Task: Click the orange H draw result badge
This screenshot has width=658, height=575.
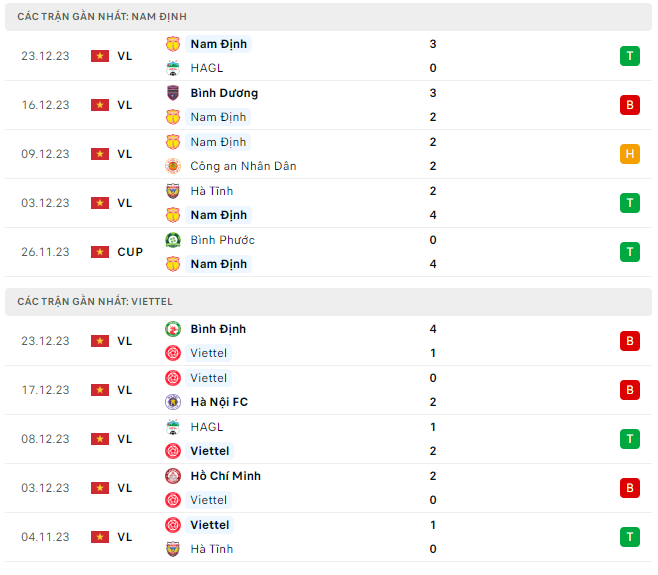Action: tap(629, 154)
